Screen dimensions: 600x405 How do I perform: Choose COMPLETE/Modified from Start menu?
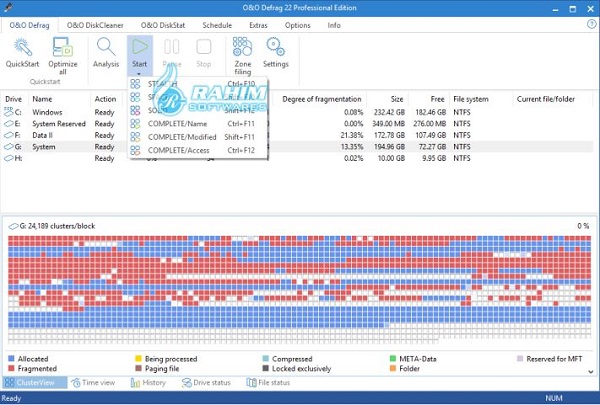pyautogui.click(x=198, y=137)
